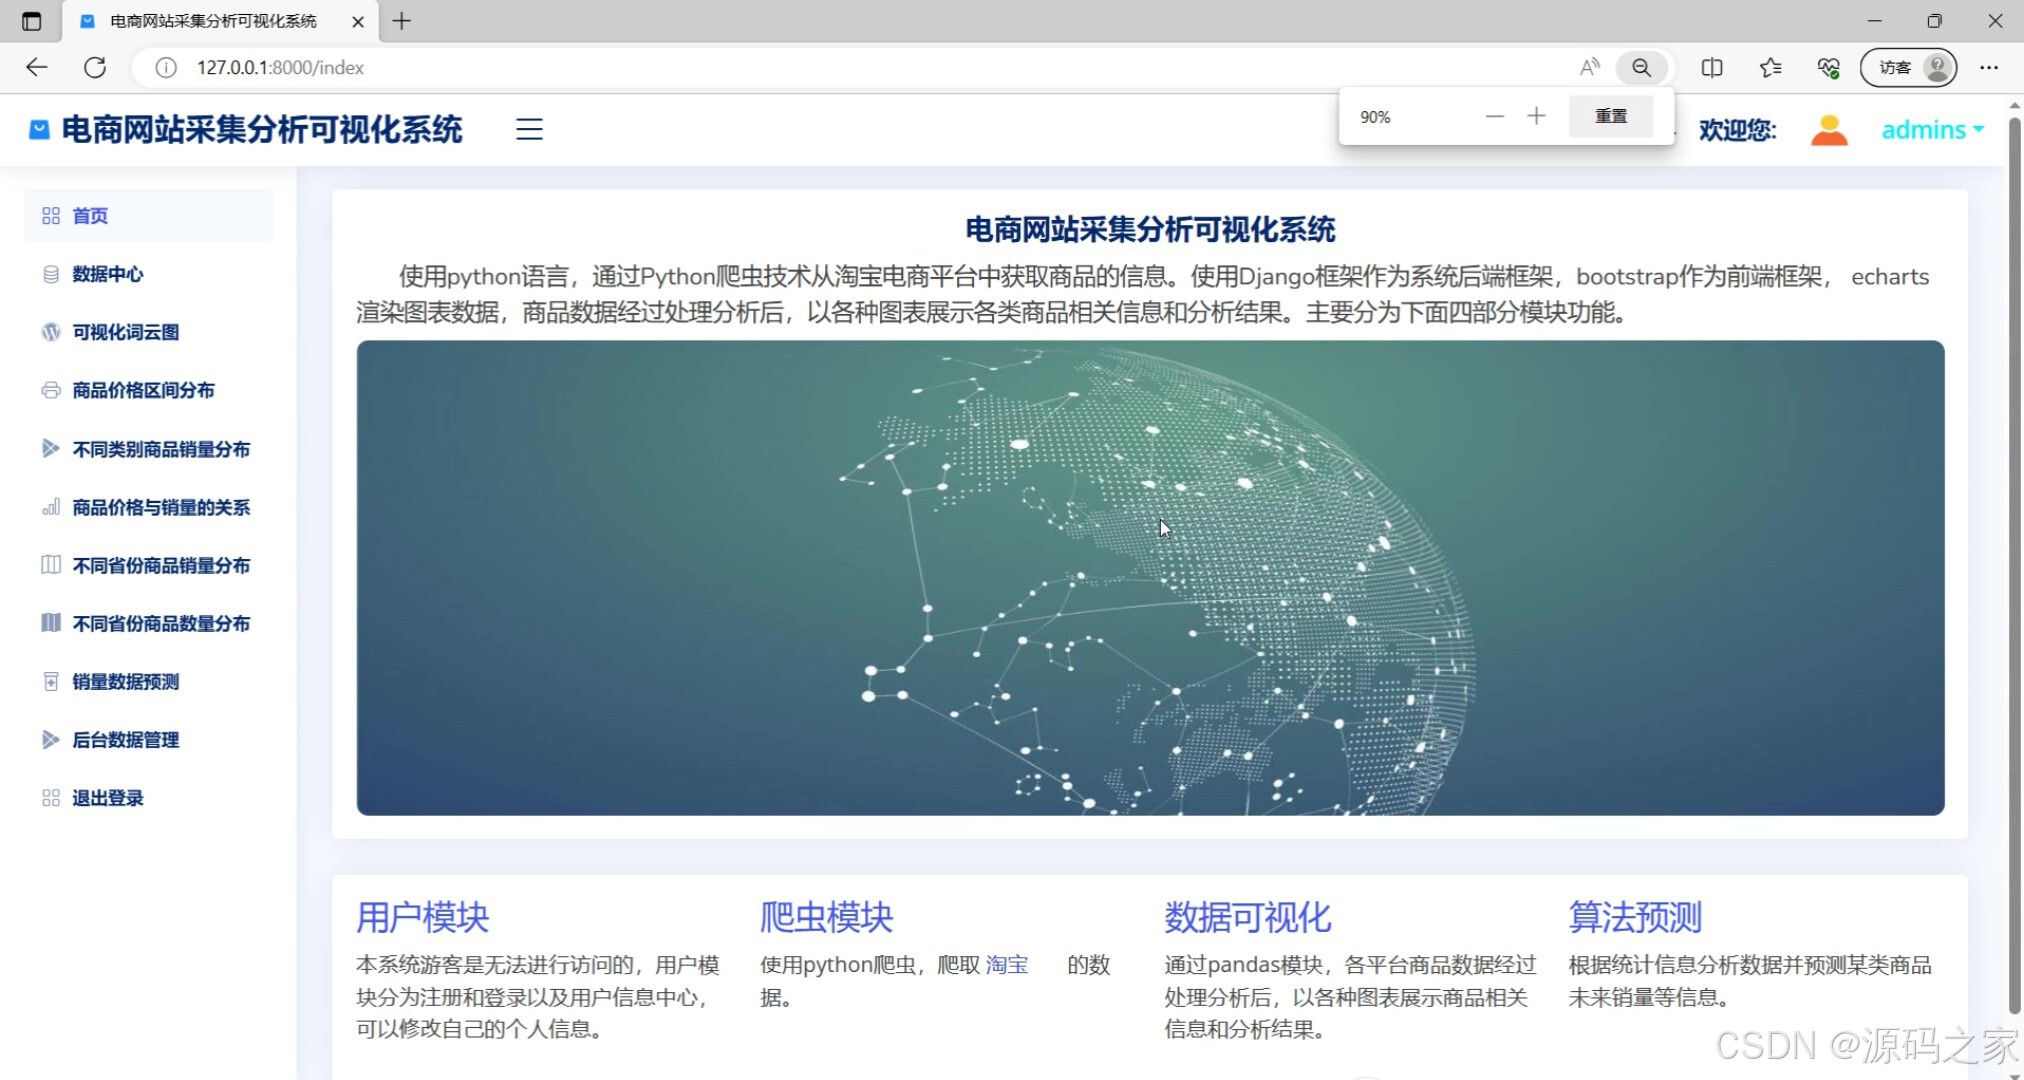Open the hamburger navigation menu
2024x1080 pixels.
coord(528,128)
